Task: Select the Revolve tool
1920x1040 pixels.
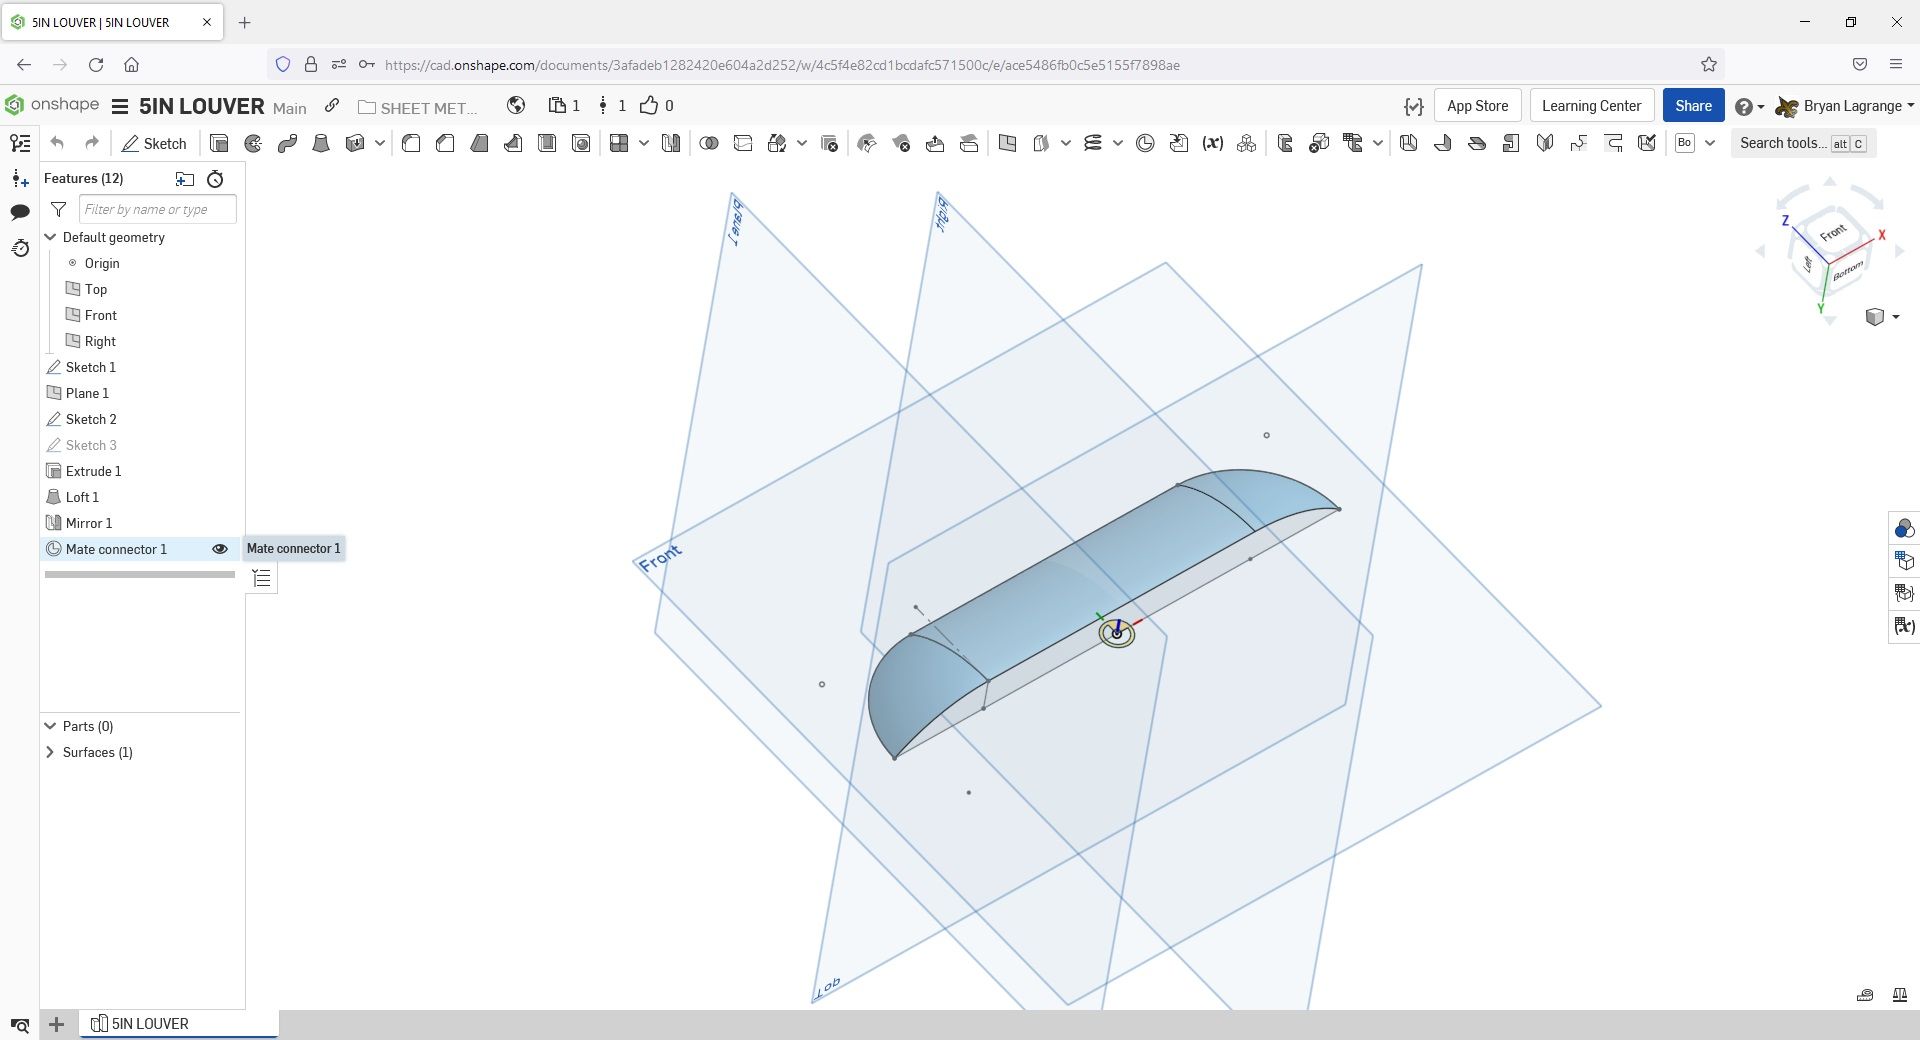Action: (x=253, y=143)
